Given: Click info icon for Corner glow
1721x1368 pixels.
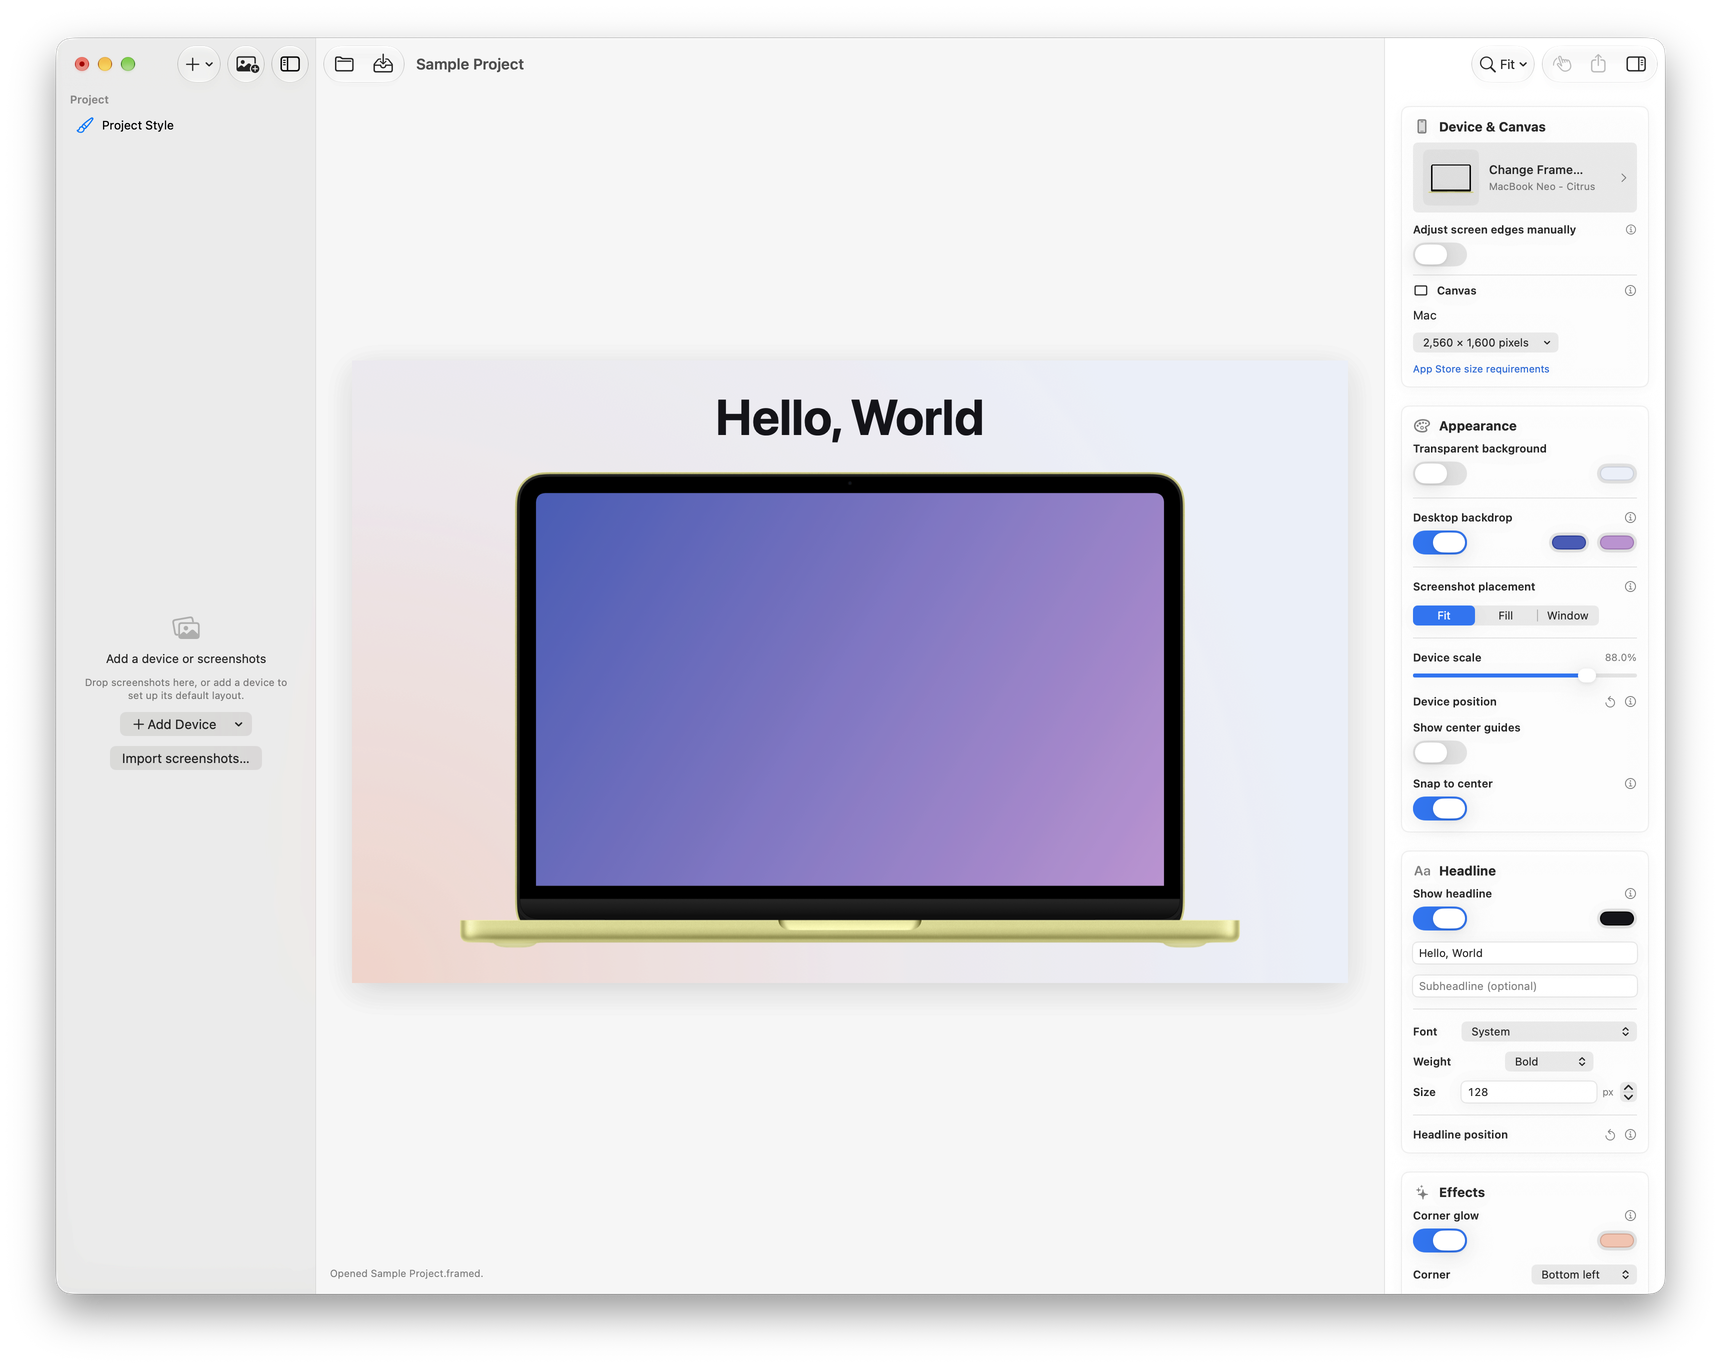Looking at the screenshot, I should click(1631, 1216).
